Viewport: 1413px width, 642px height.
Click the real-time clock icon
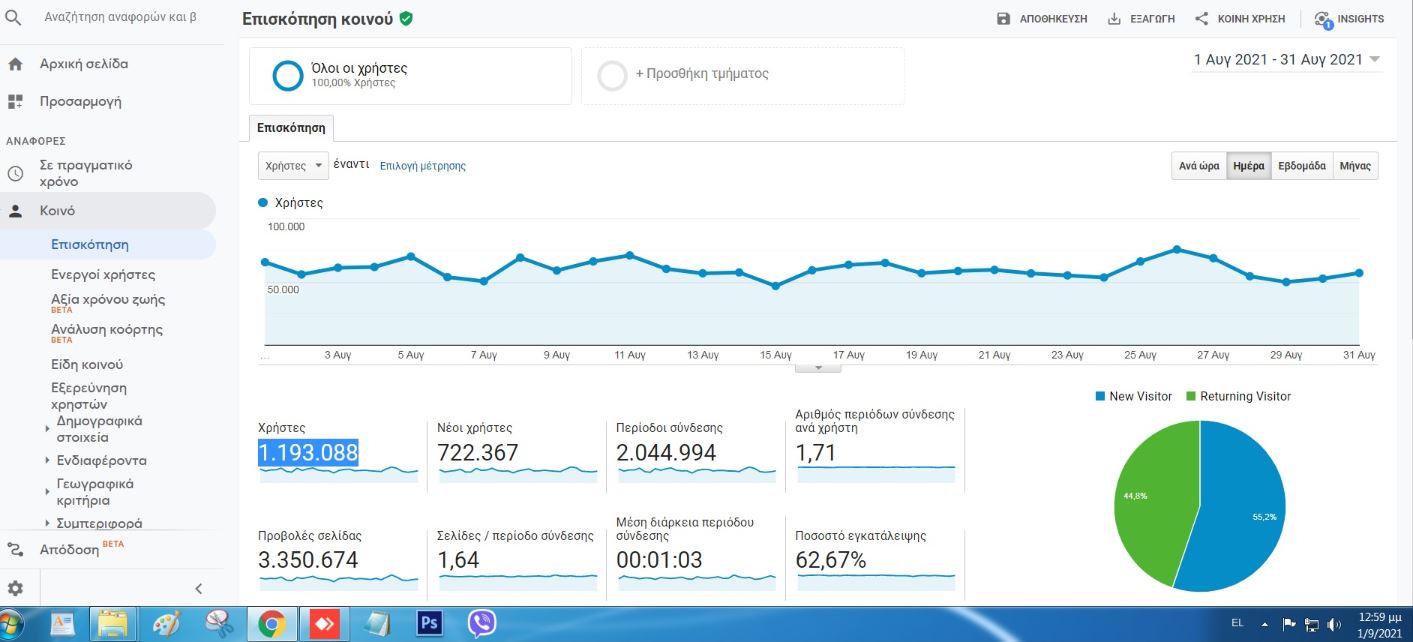click(x=15, y=173)
